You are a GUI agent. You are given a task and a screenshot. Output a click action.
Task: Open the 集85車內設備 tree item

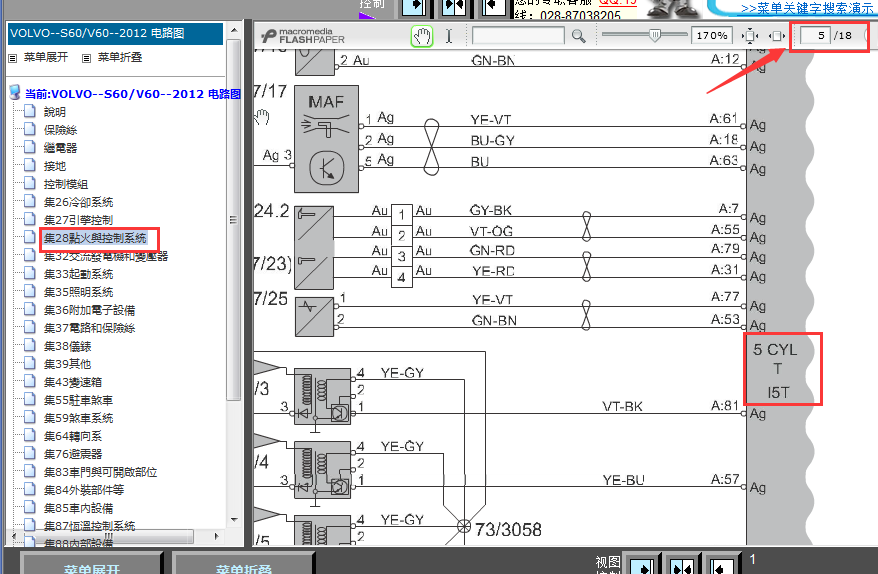pos(78,508)
